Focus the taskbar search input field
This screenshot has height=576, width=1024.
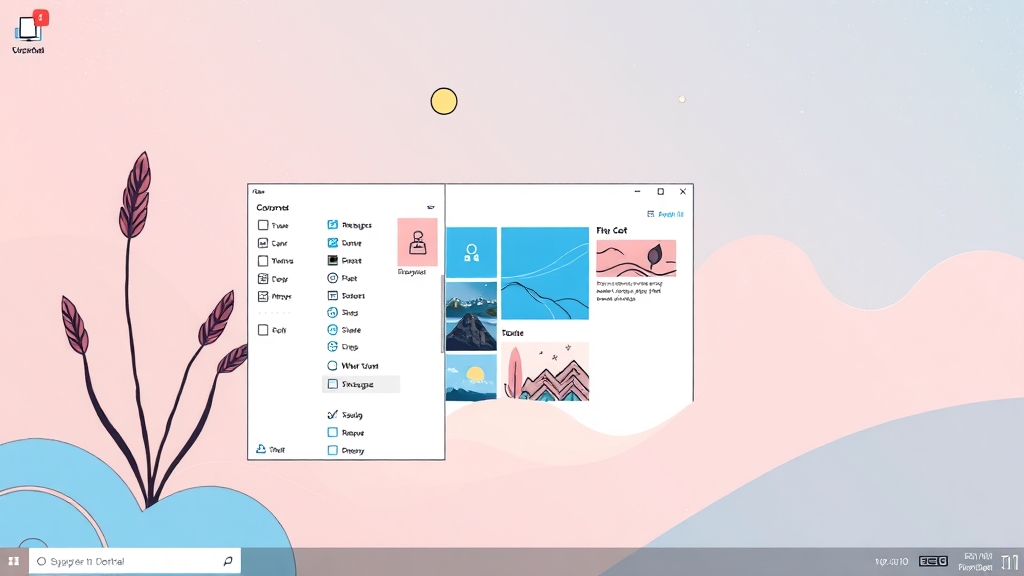[x=135, y=561]
